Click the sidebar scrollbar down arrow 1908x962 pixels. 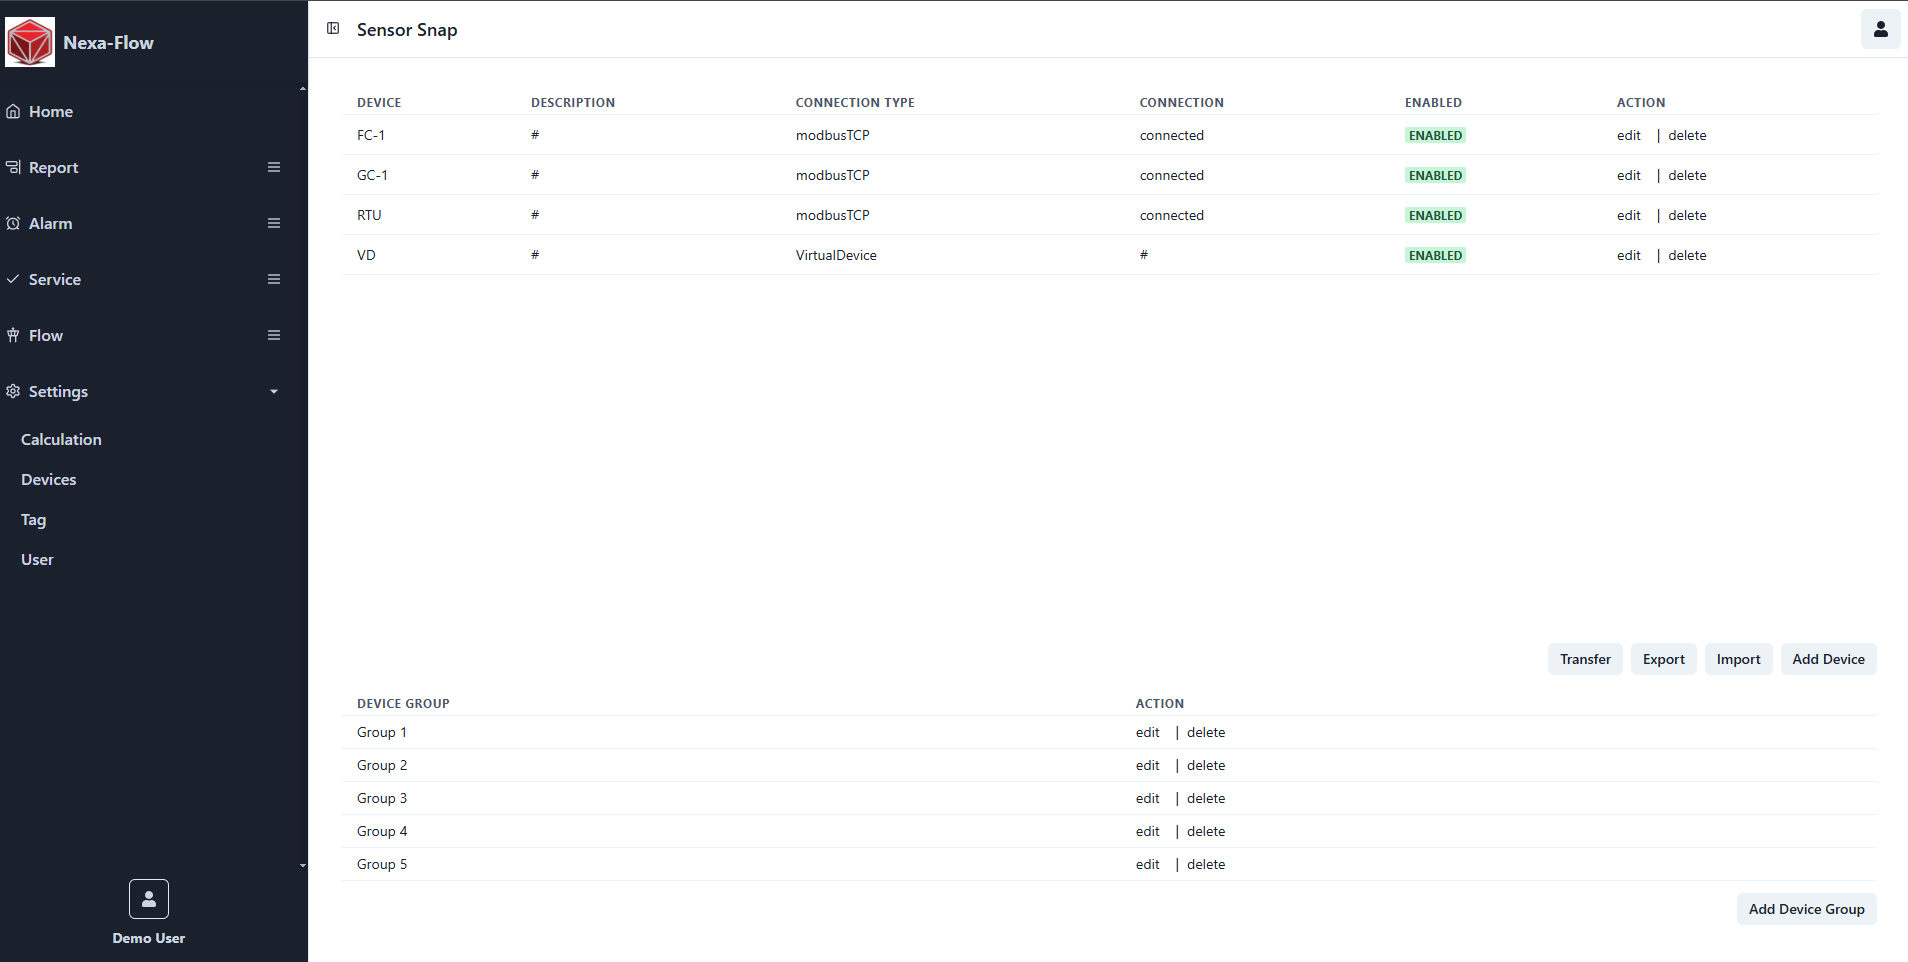point(302,866)
